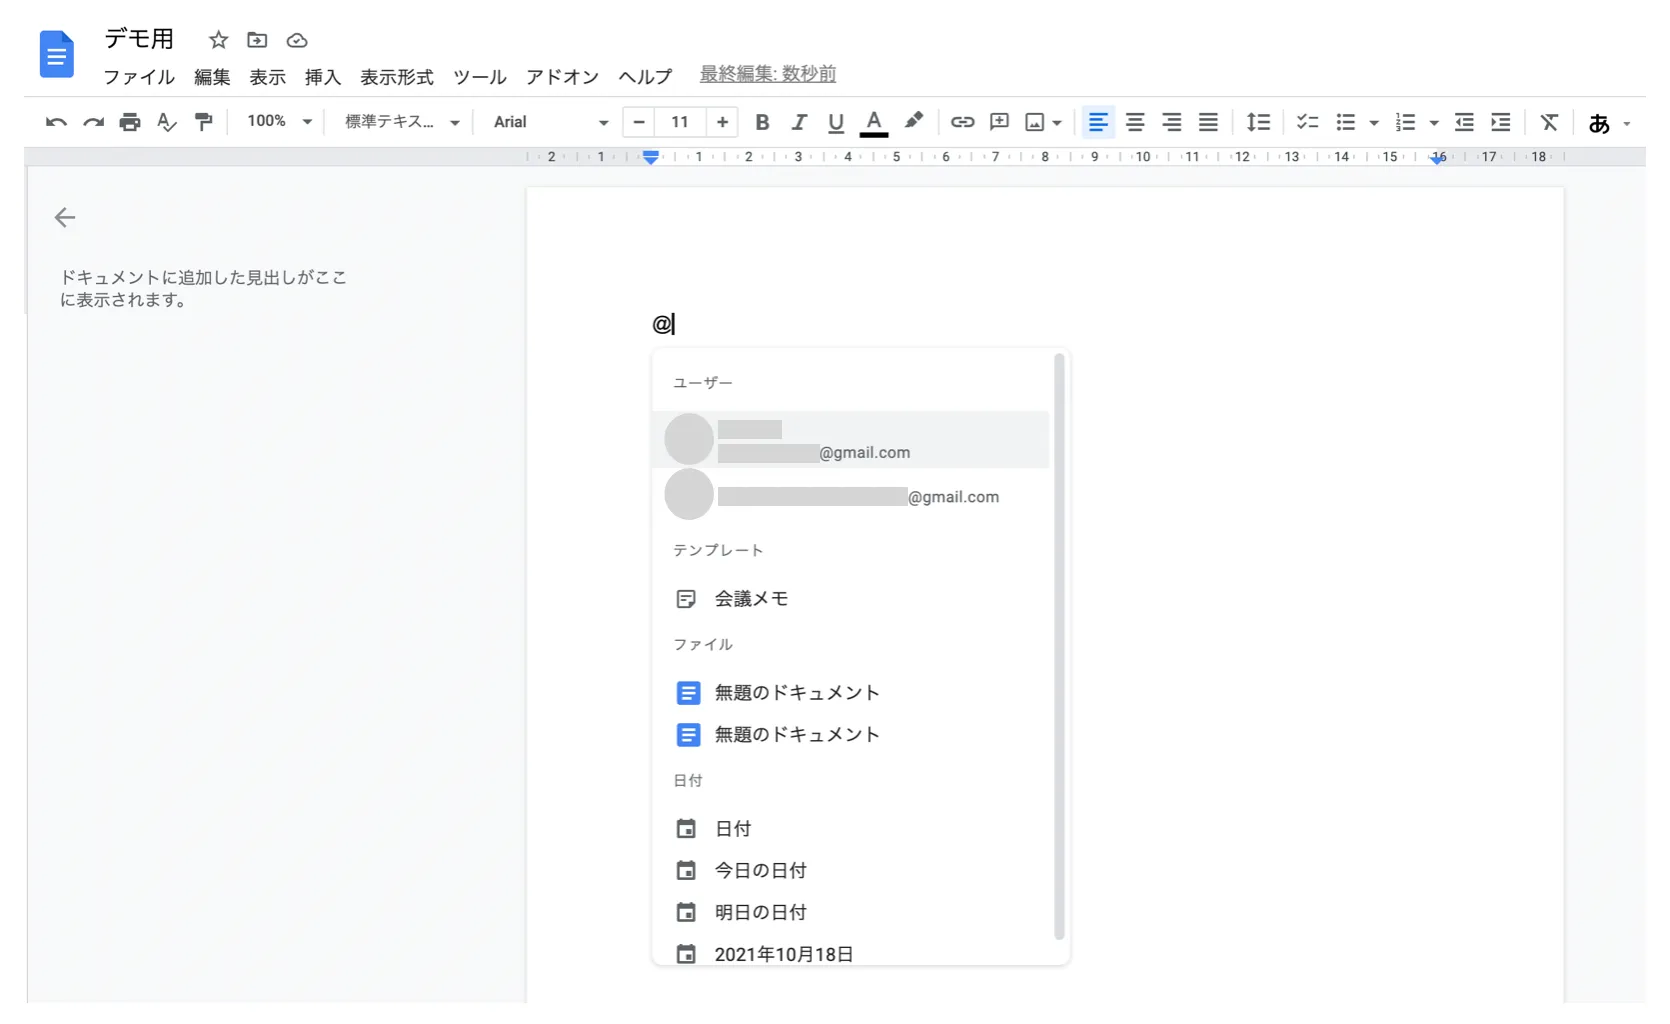
Task: Select the first highlighted user suggestion
Action: [x=851, y=439]
